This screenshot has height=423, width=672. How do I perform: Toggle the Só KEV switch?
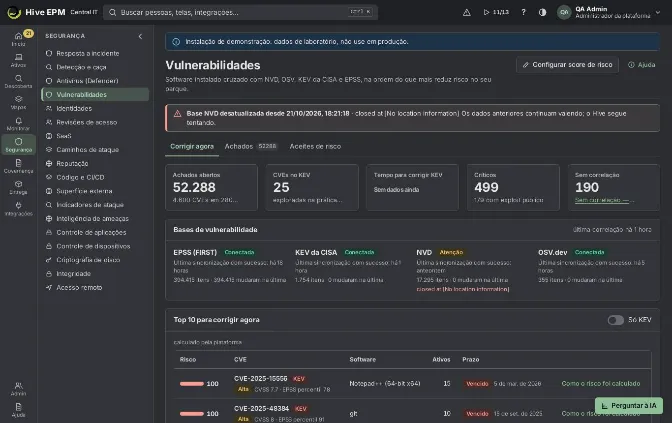coord(615,320)
